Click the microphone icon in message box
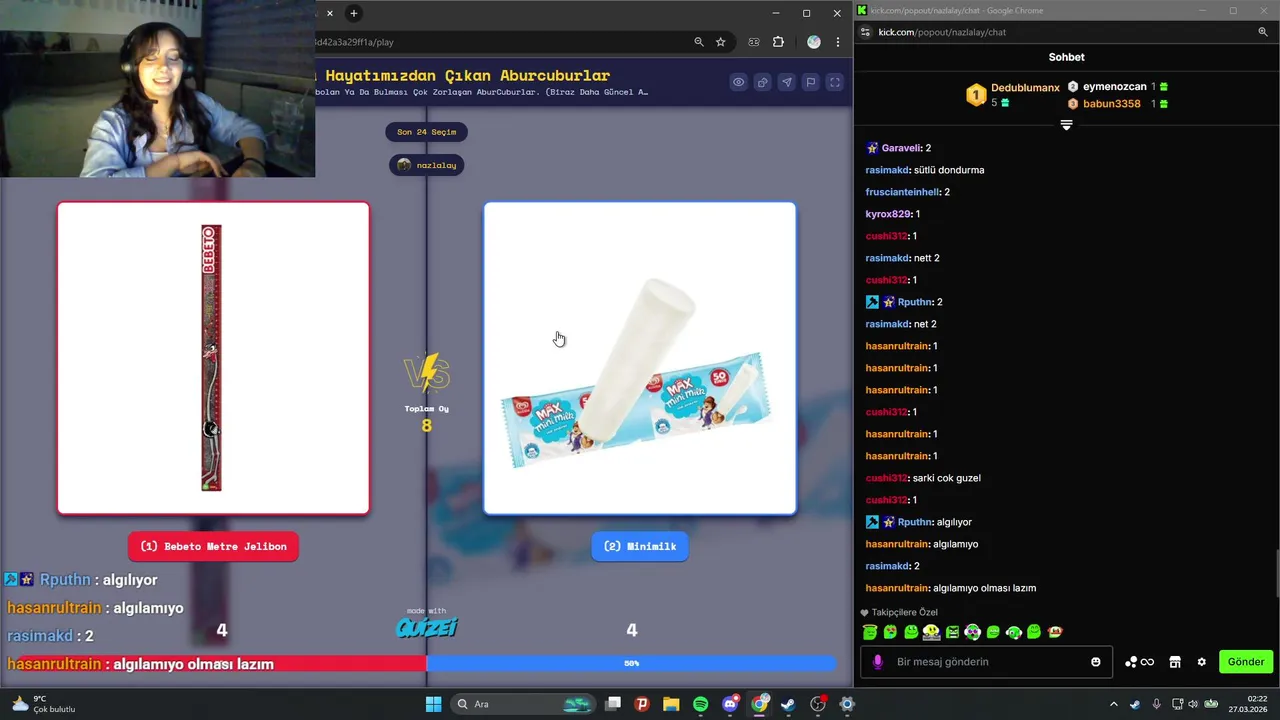Viewport: 1280px width, 720px height. (x=878, y=662)
